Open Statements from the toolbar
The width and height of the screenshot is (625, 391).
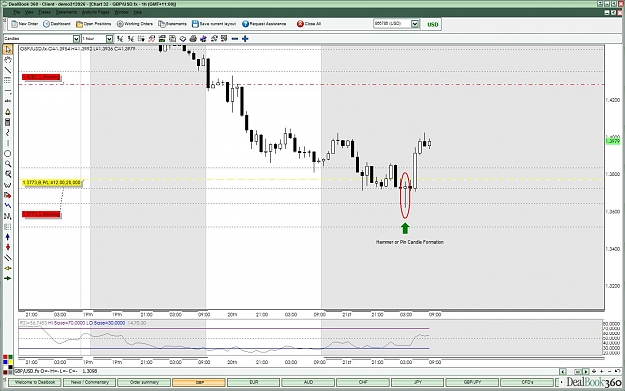(x=173, y=24)
